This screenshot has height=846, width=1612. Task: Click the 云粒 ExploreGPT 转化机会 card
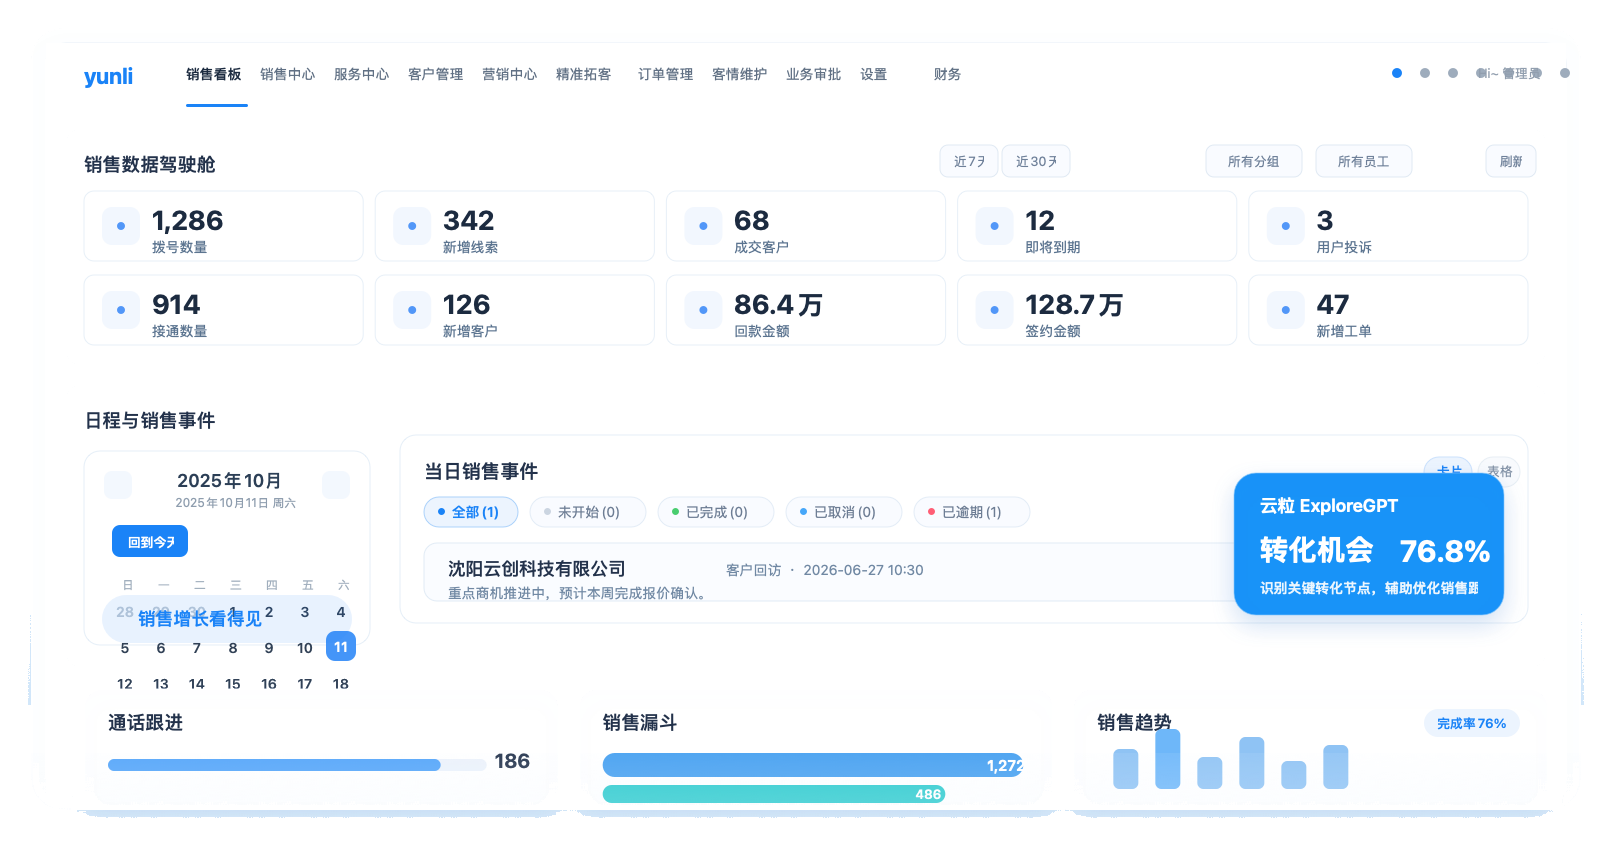1368,544
